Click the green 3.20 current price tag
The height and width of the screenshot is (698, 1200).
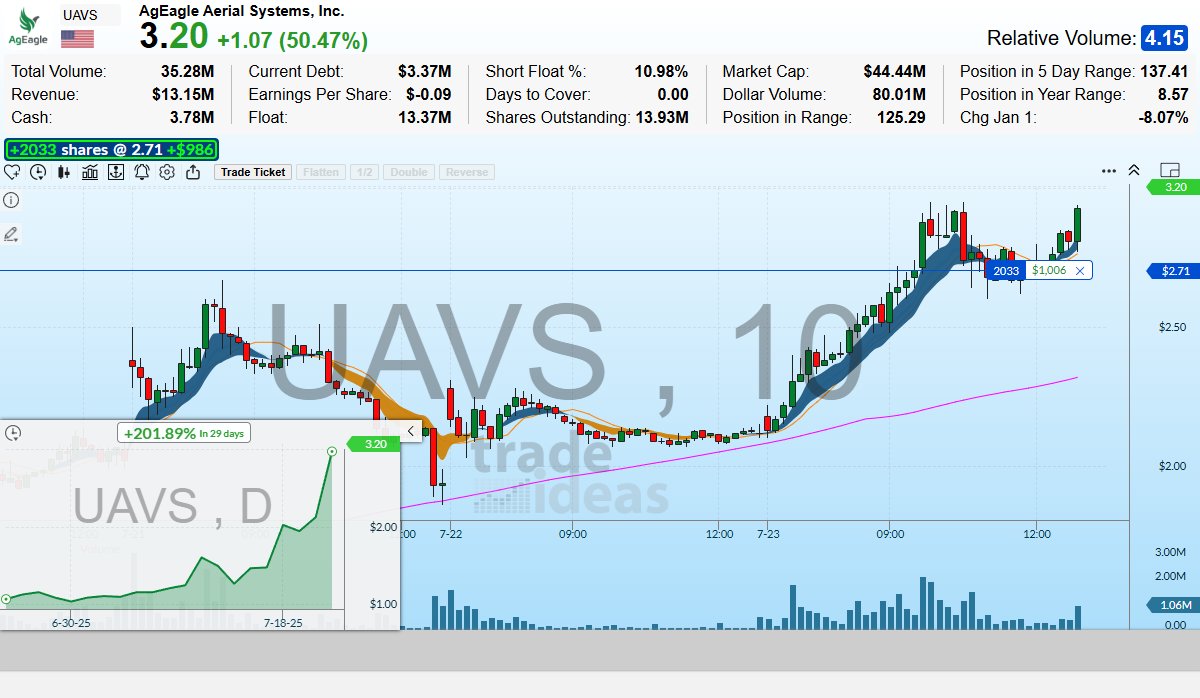(x=1174, y=187)
